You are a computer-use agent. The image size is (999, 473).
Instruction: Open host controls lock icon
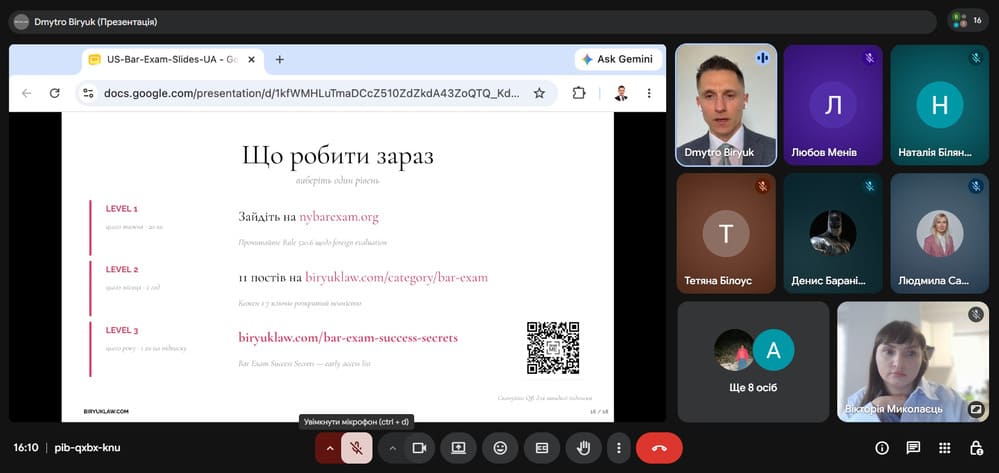[x=975, y=448]
